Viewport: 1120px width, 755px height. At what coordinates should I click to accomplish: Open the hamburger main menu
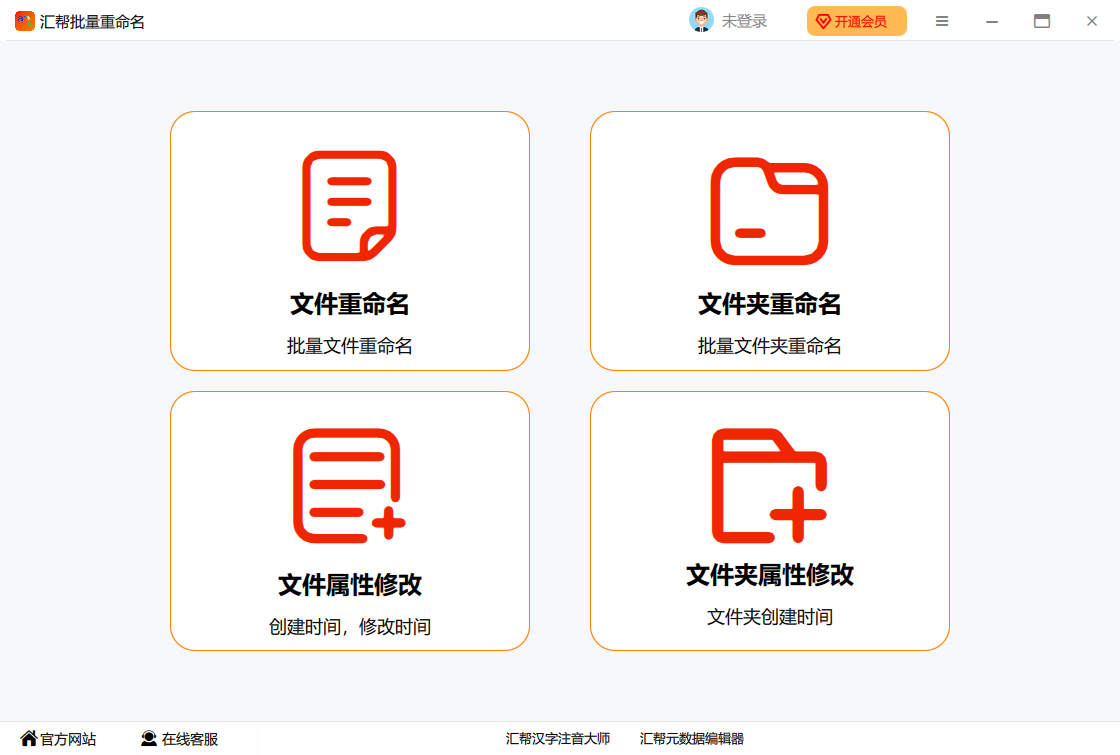click(x=942, y=21)
